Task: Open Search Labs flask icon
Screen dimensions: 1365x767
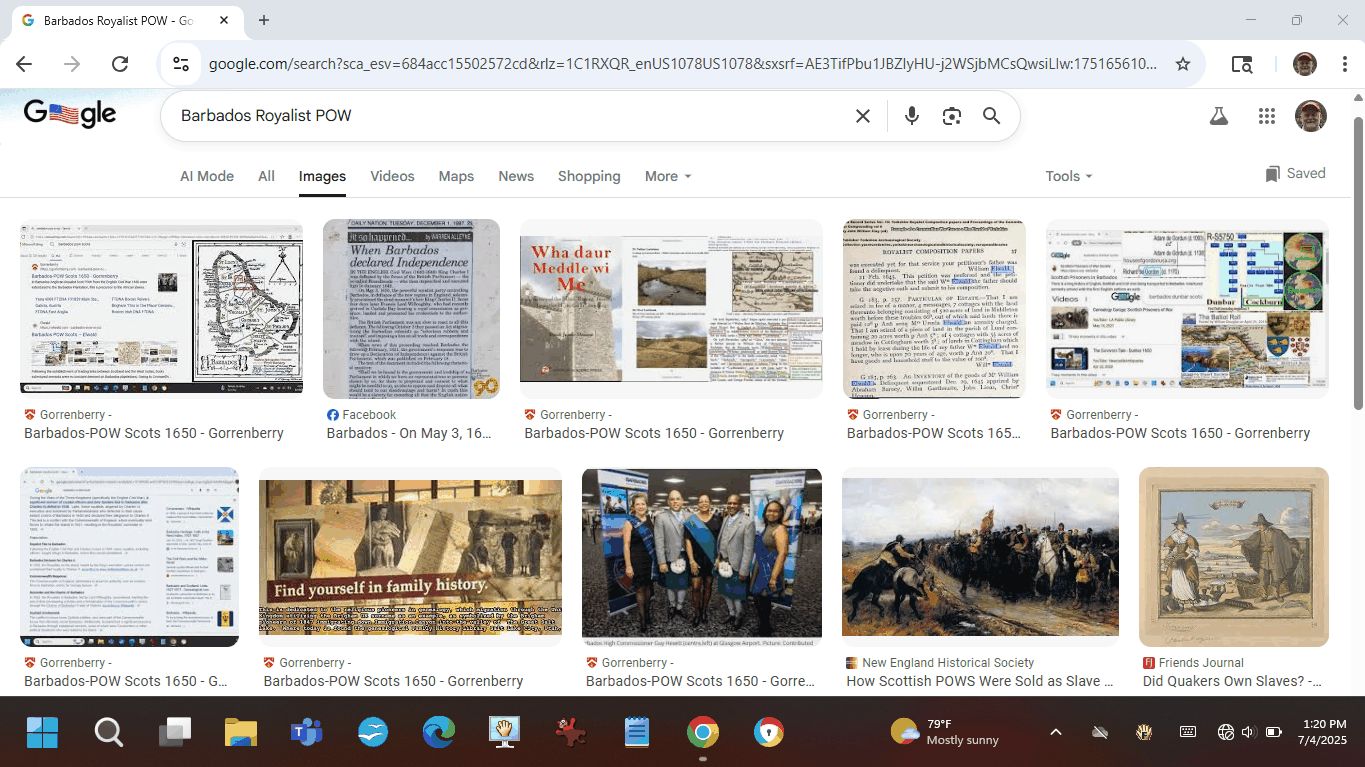Action: click(1218, 116)
